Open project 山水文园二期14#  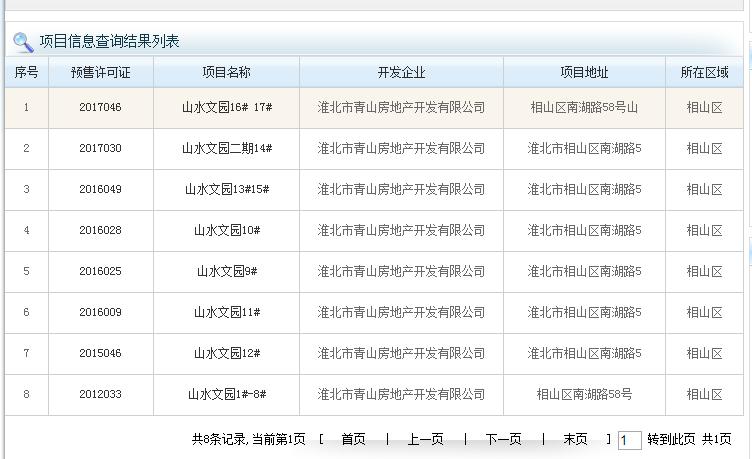tap(227, 148)
